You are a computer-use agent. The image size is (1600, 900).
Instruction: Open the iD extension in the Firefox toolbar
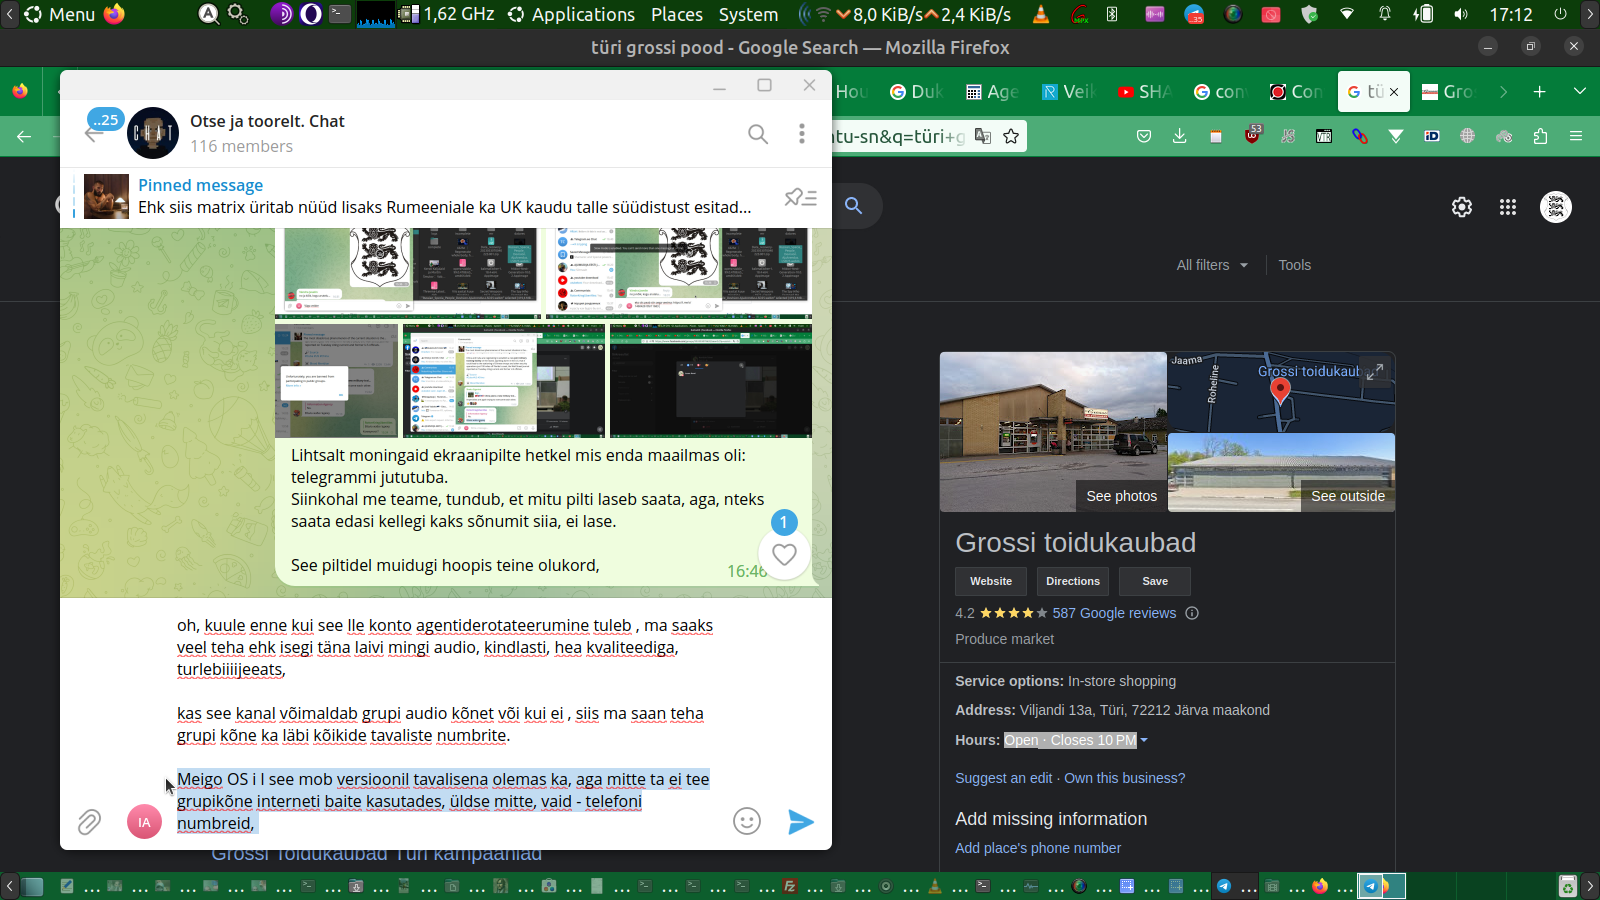1432,136
